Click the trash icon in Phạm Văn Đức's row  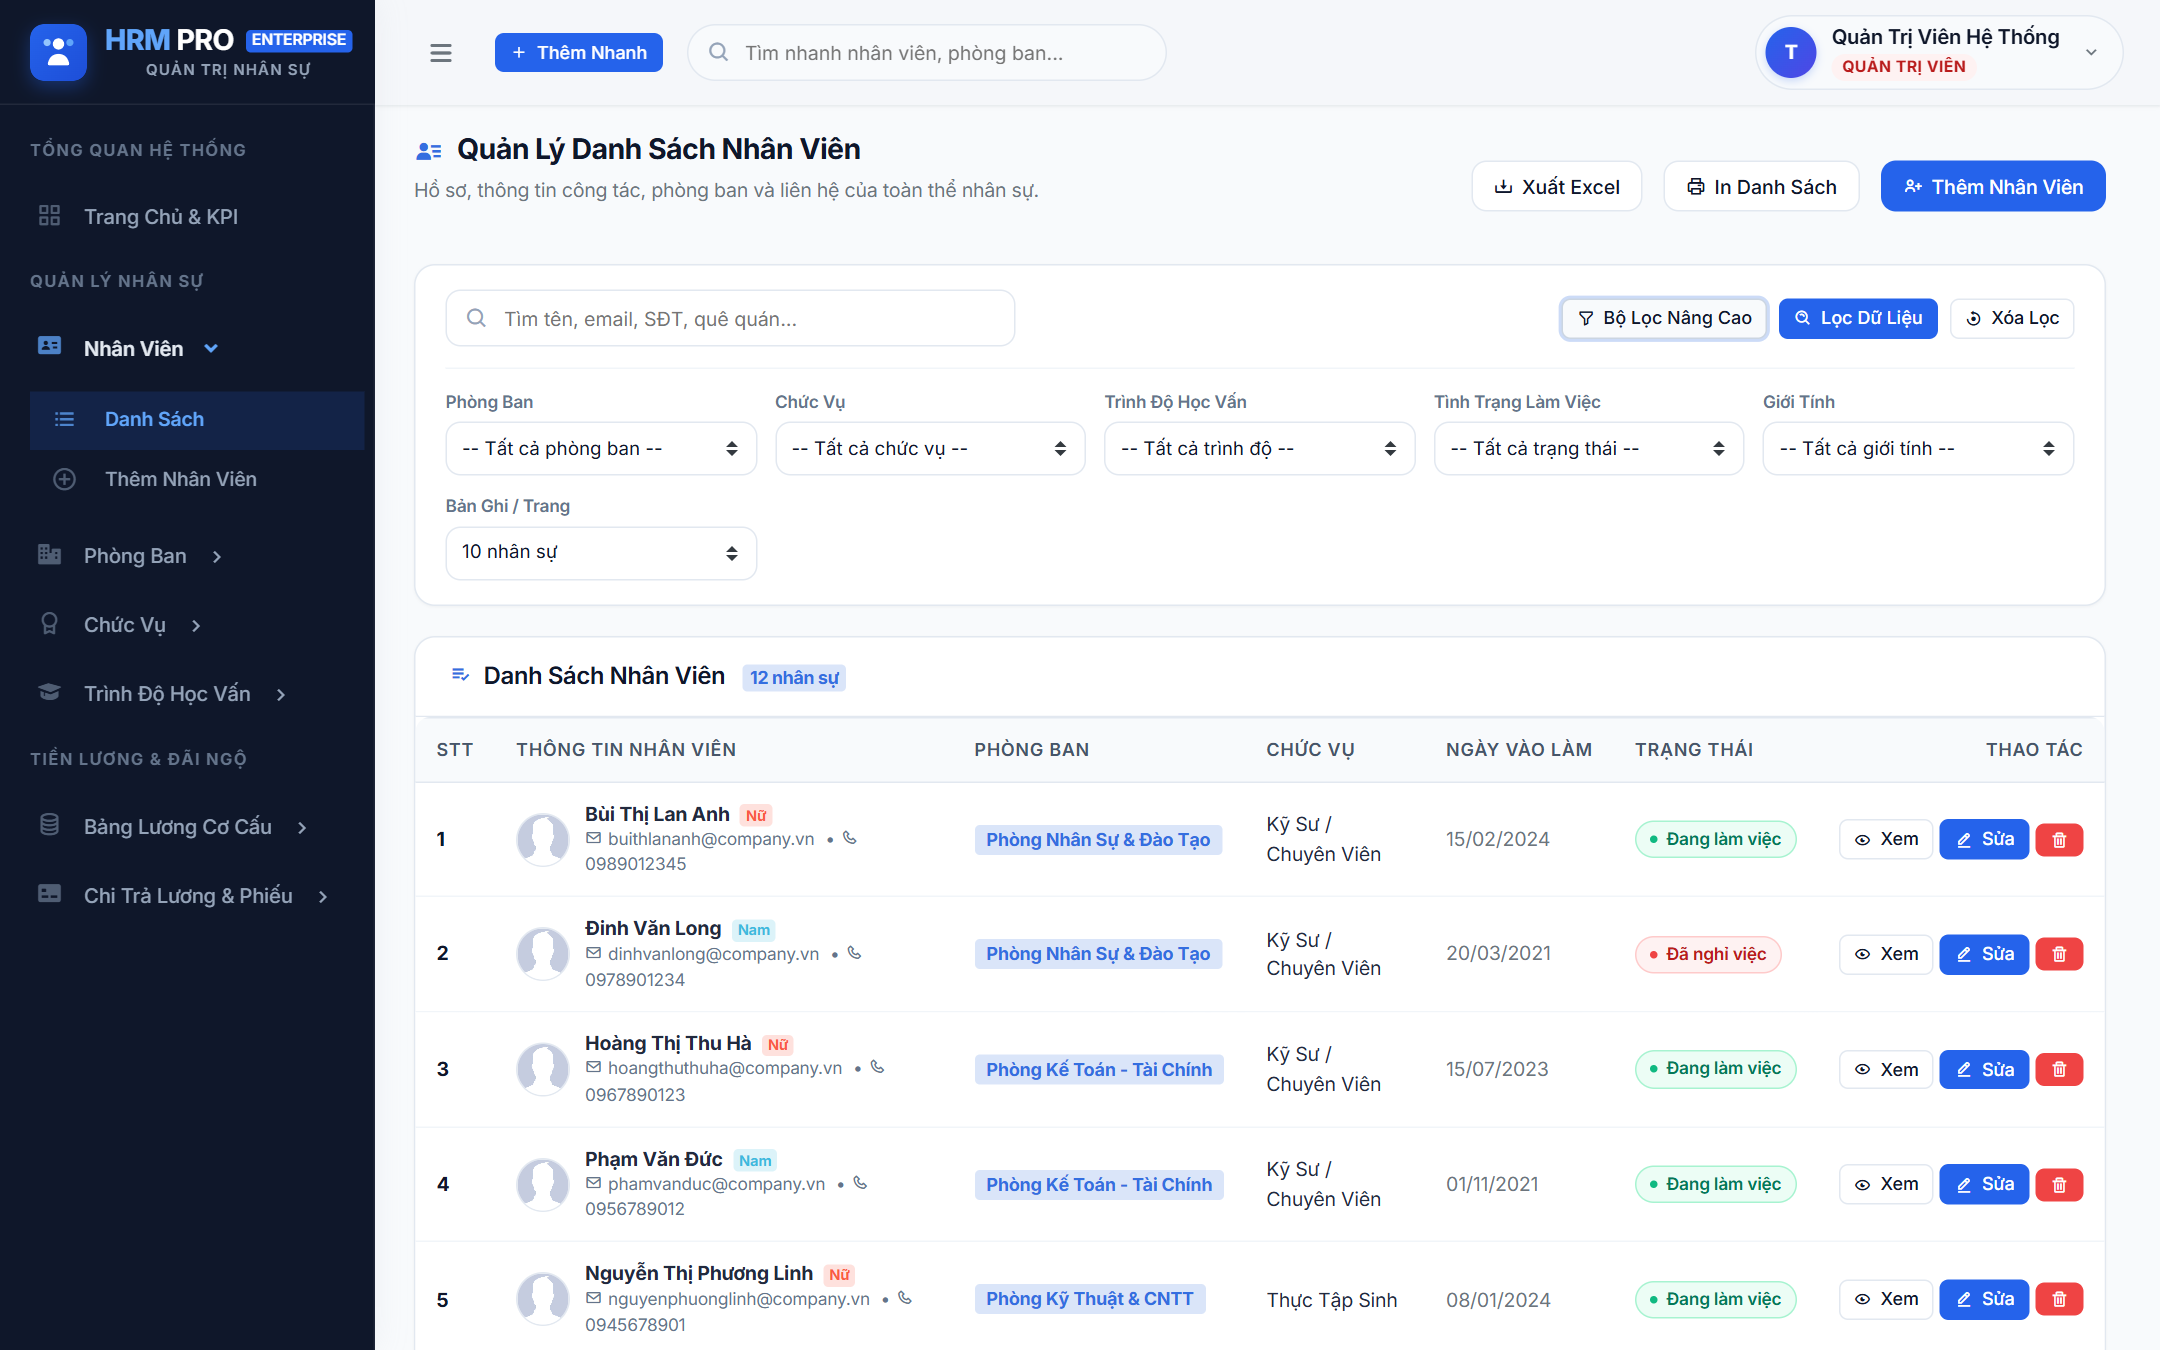click(2059, 1185)
